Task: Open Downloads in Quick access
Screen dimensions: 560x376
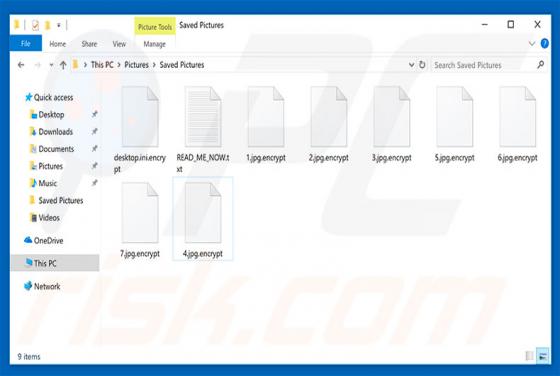Action: click(55, 132)
